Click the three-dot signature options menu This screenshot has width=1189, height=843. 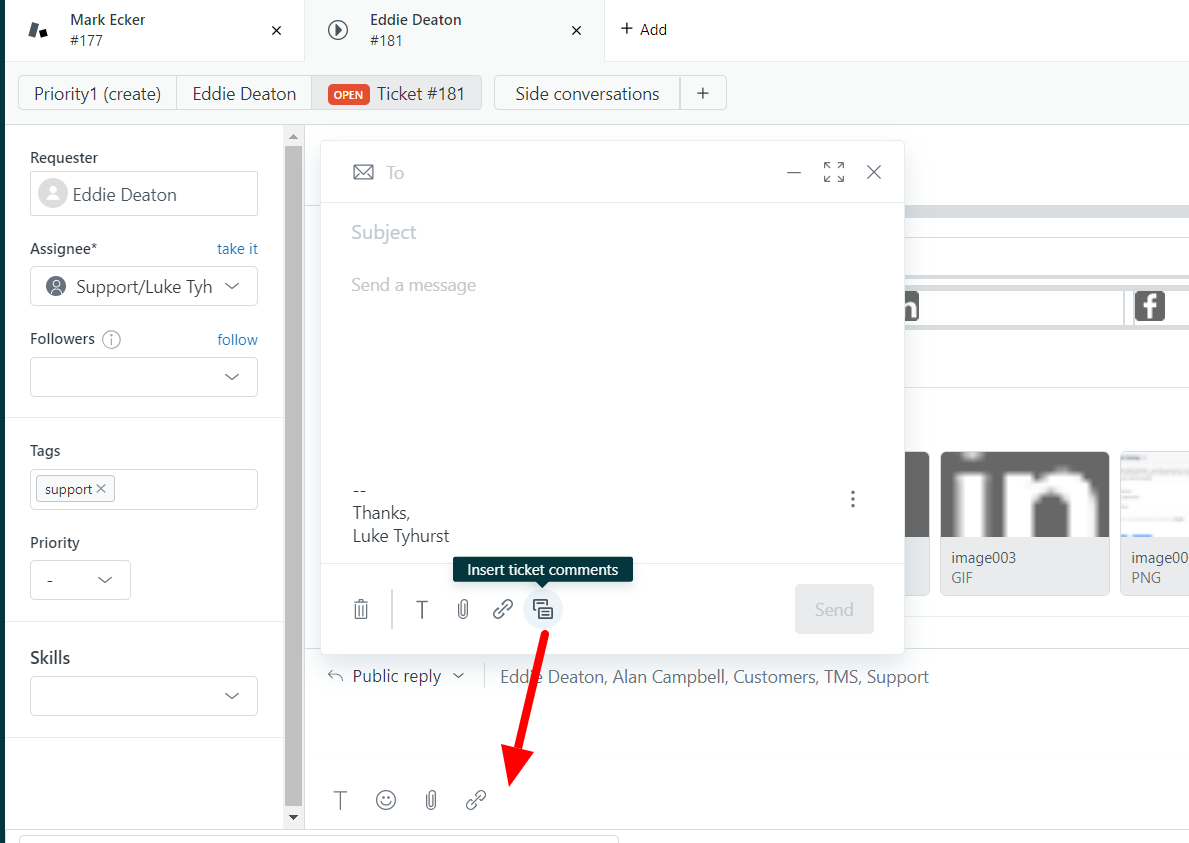[x=852, y=499]
